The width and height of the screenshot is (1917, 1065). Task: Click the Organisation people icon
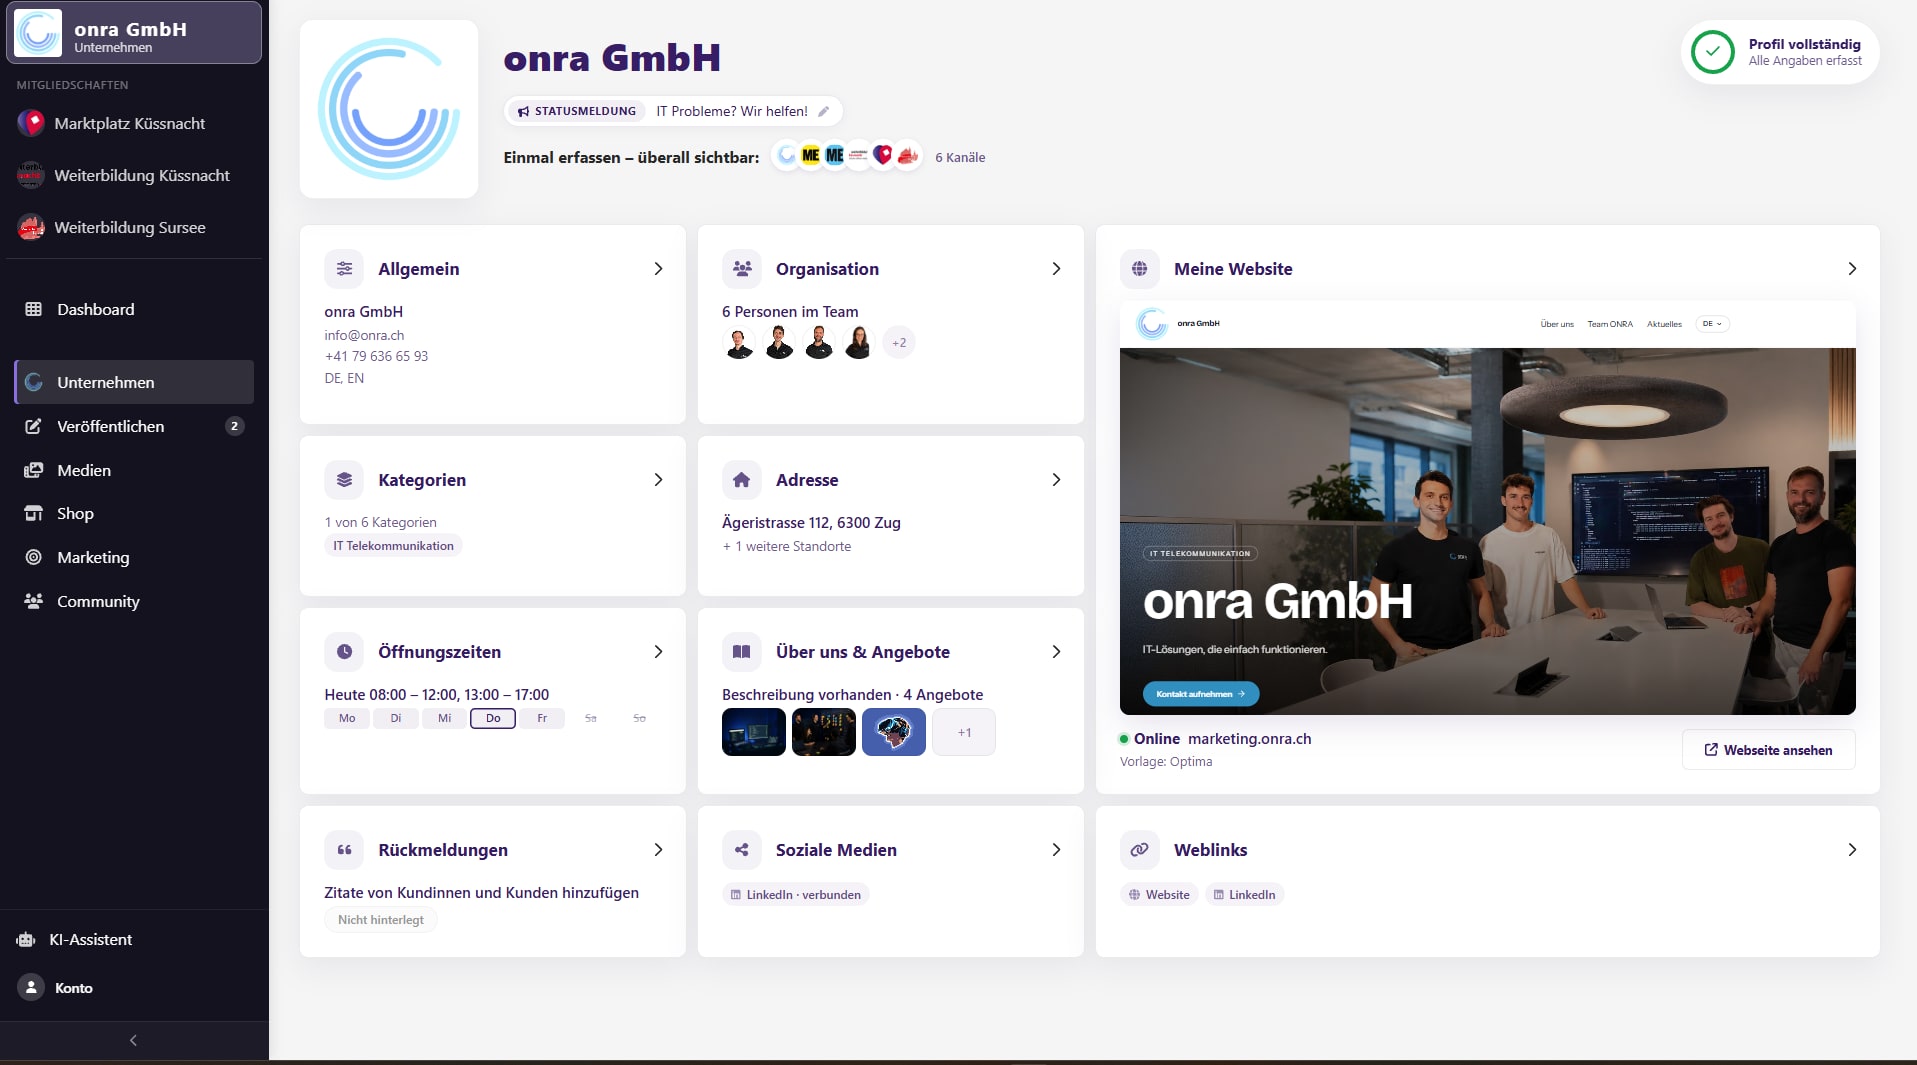click(x=742, y=269)
